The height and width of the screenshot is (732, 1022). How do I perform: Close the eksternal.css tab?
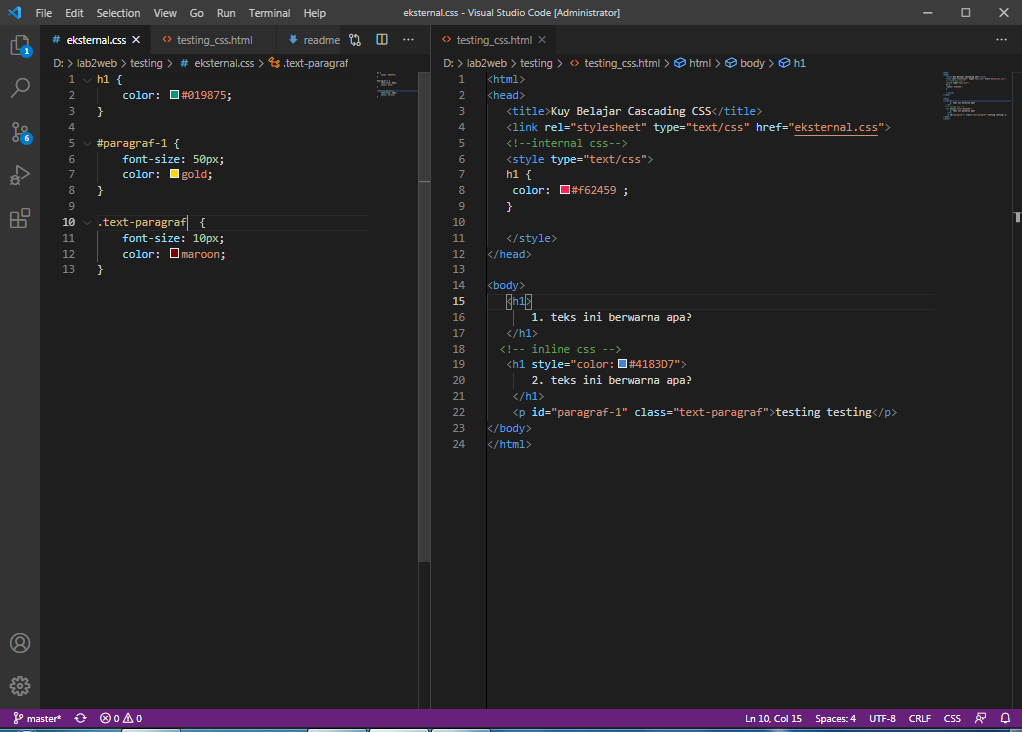(136, 40)
